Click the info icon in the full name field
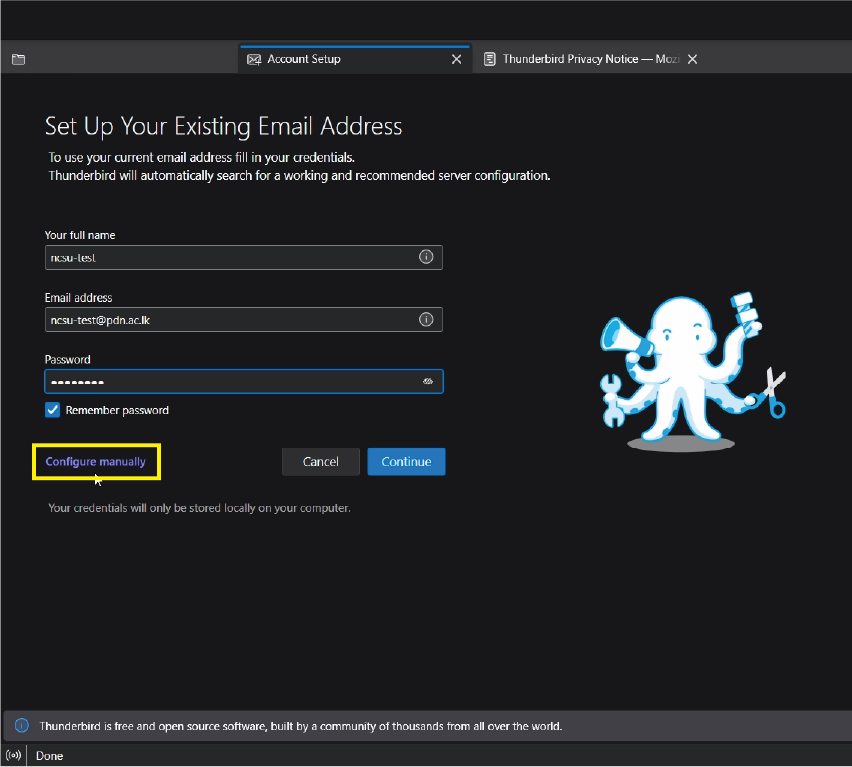This screenshot has width=852, height=767. pos(426,257)
